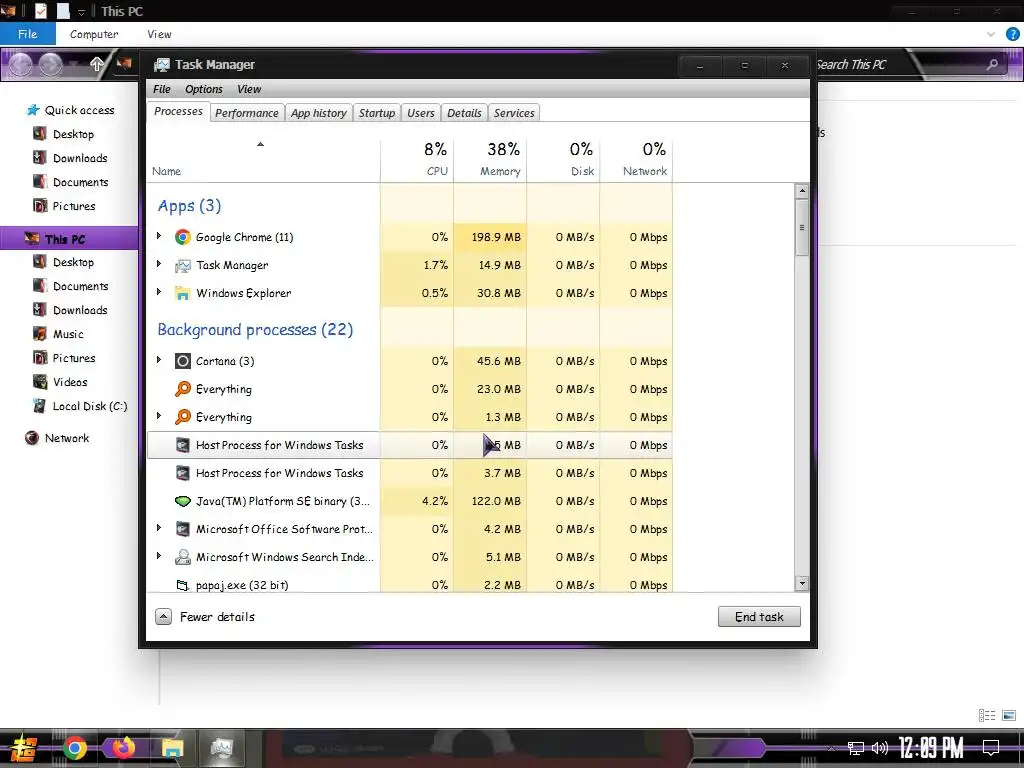
Task: Open the Start menu button
Action: tap(24, 749)
